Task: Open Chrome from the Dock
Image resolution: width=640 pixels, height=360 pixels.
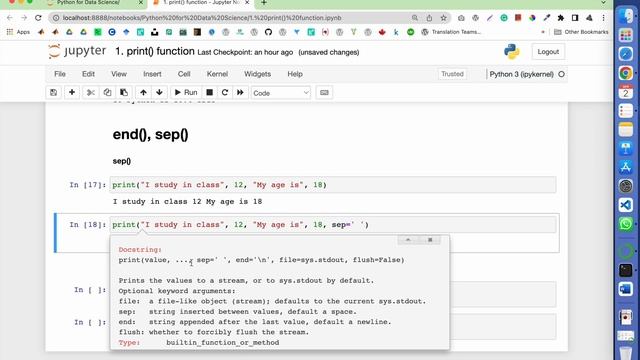Action: coord(625,73)
